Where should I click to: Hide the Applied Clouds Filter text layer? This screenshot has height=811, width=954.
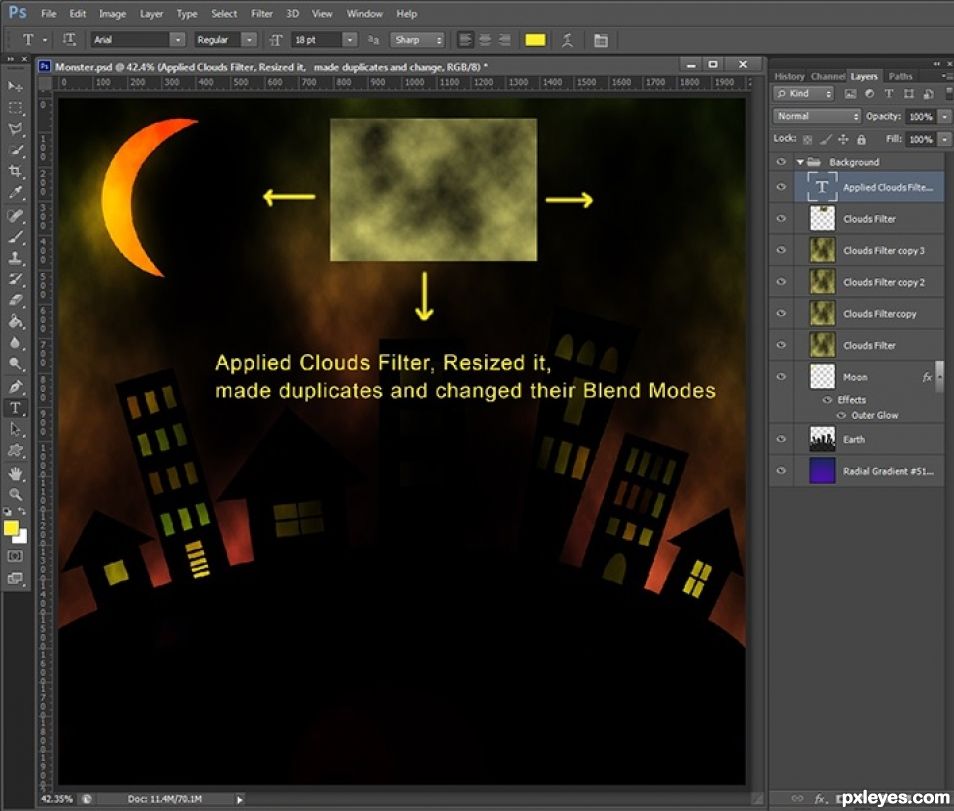pyautogui.click(x=781, y=187)
